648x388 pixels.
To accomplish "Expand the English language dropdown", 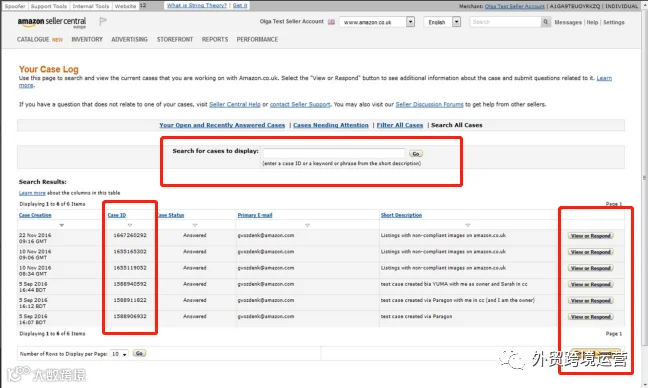I will [x=456, y=21].
